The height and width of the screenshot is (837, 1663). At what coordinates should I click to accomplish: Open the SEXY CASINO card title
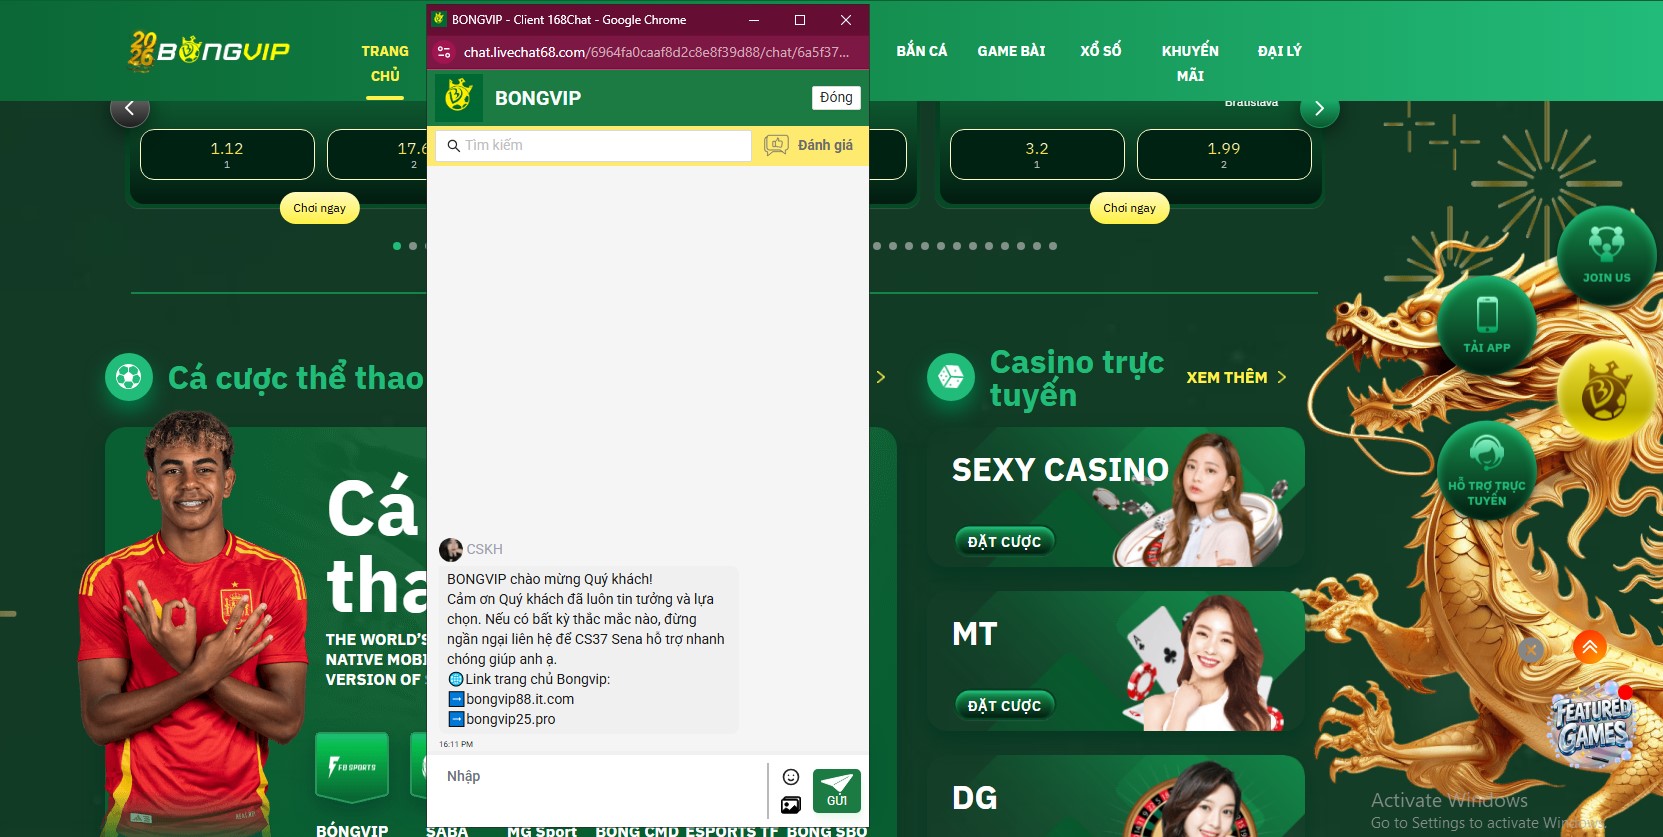point(1060,470)
